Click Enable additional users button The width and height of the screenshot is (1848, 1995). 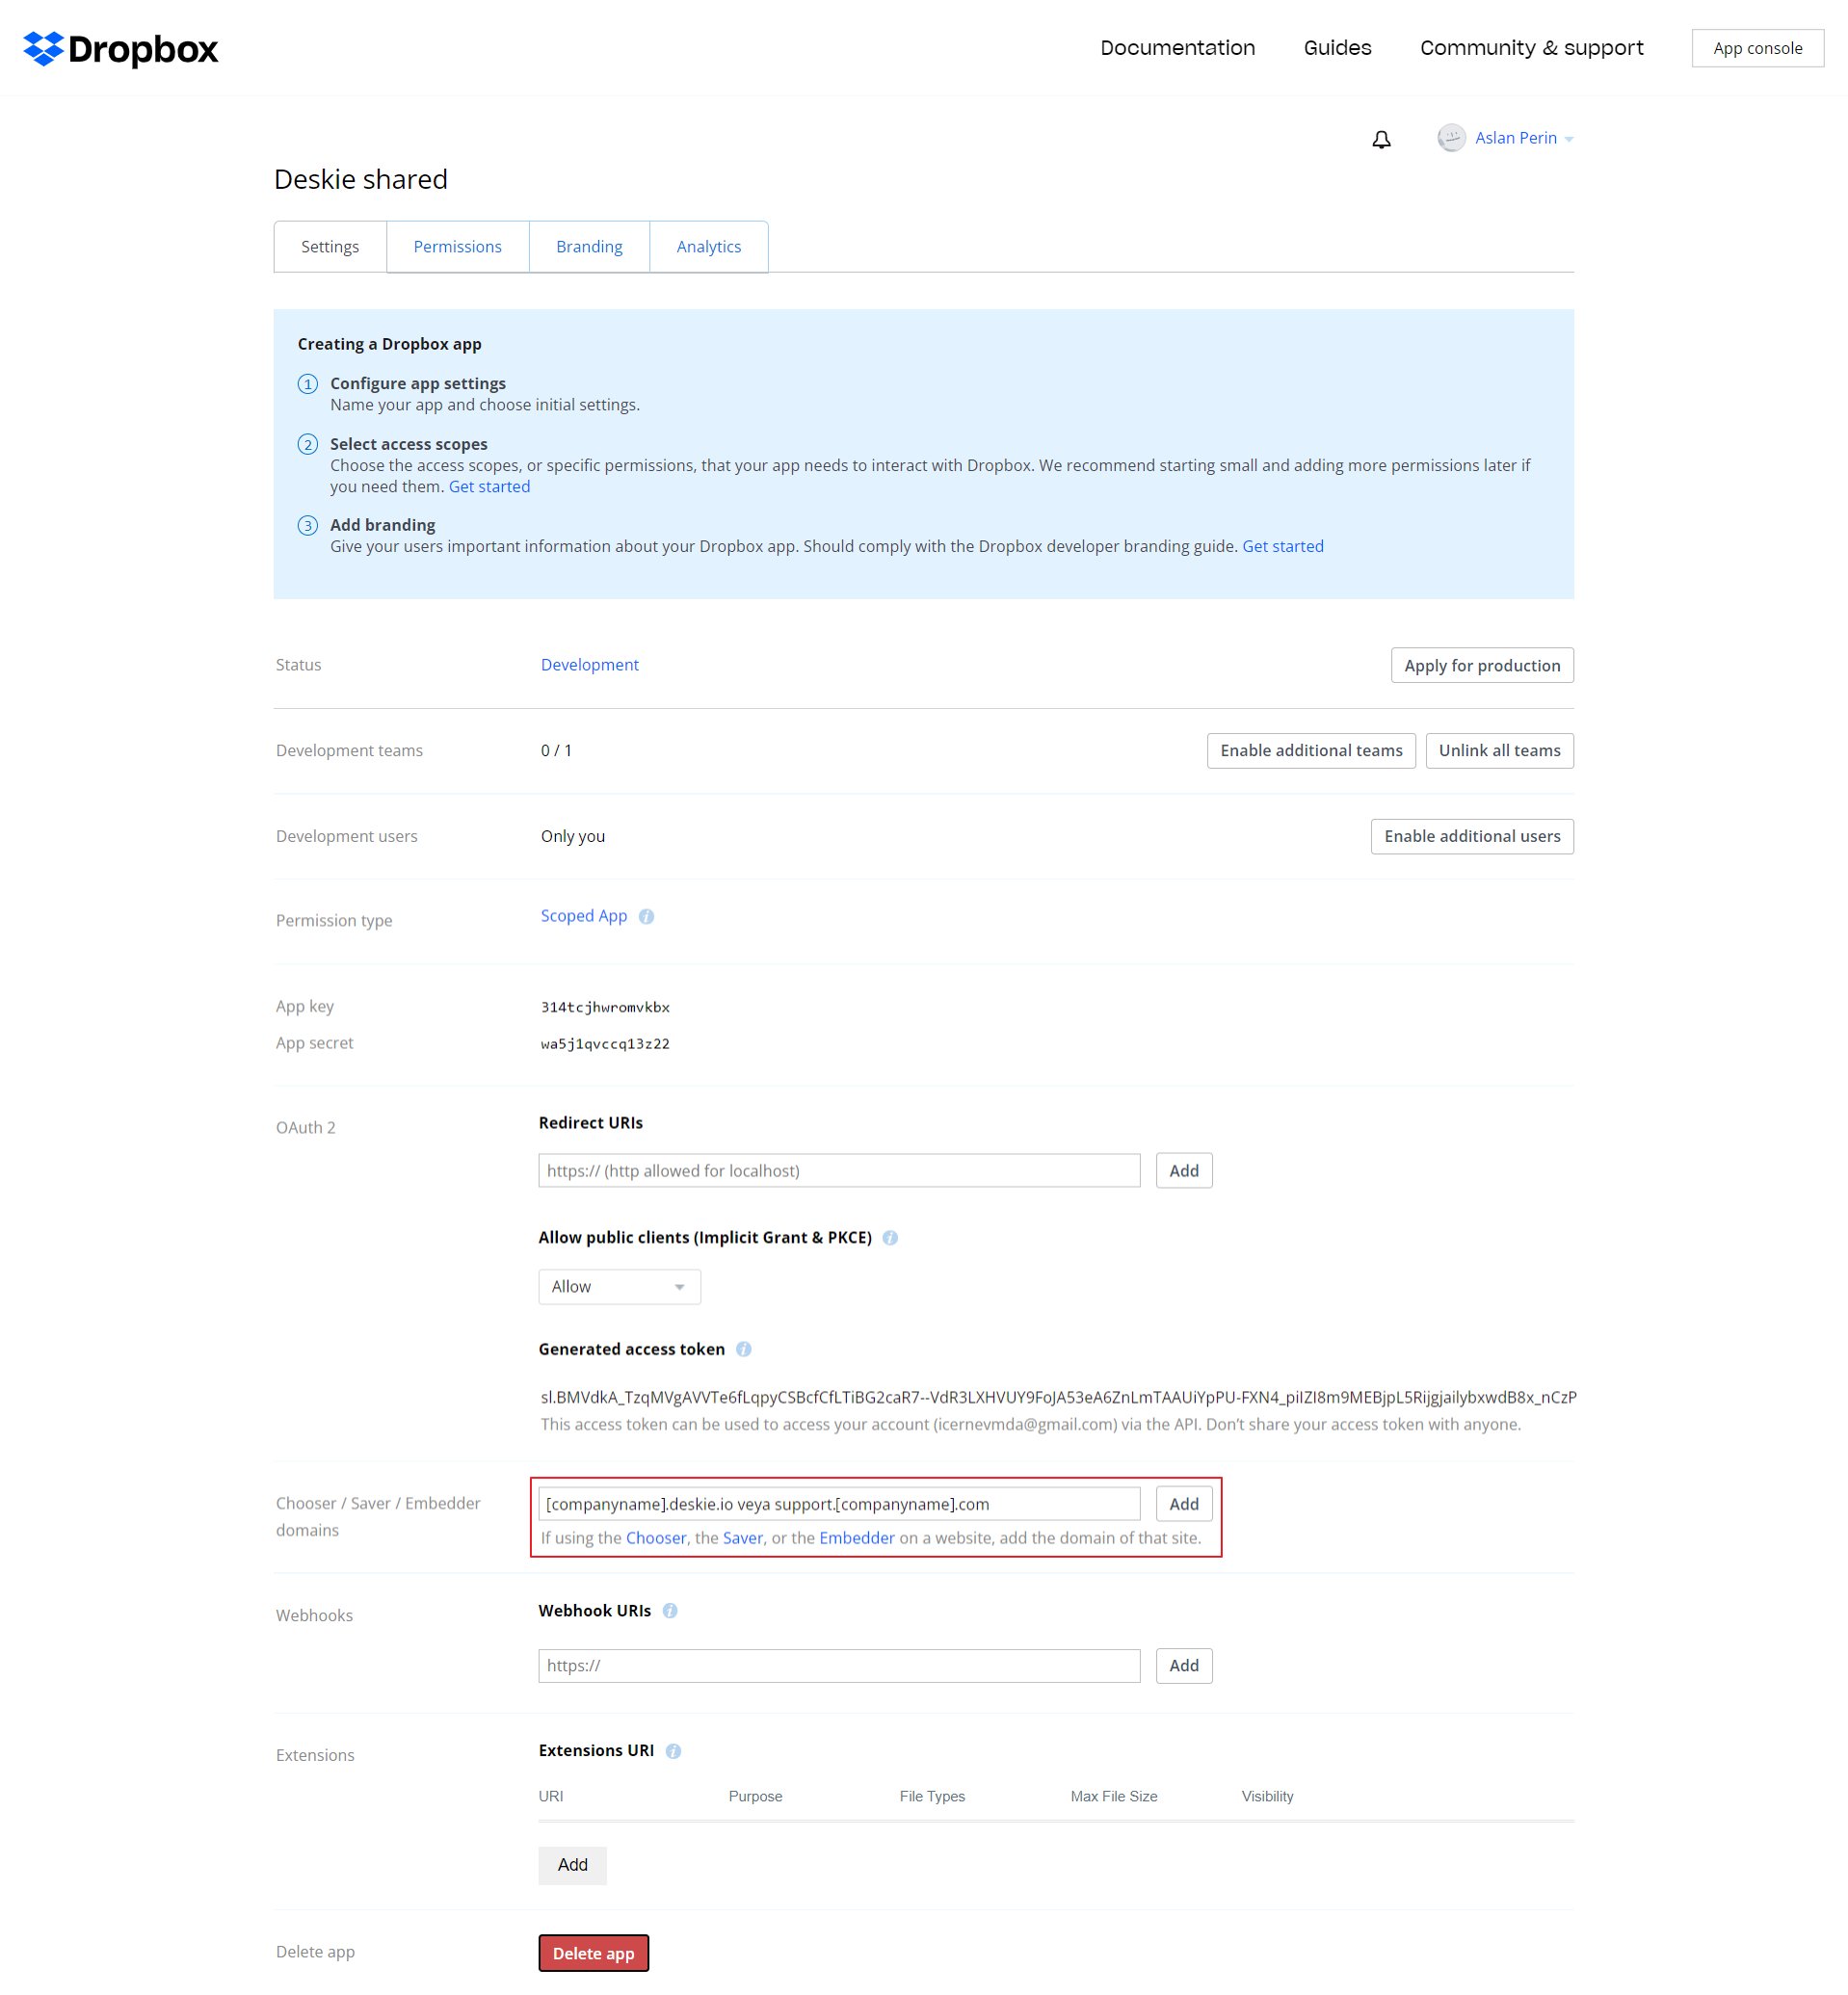point(1472,837)
